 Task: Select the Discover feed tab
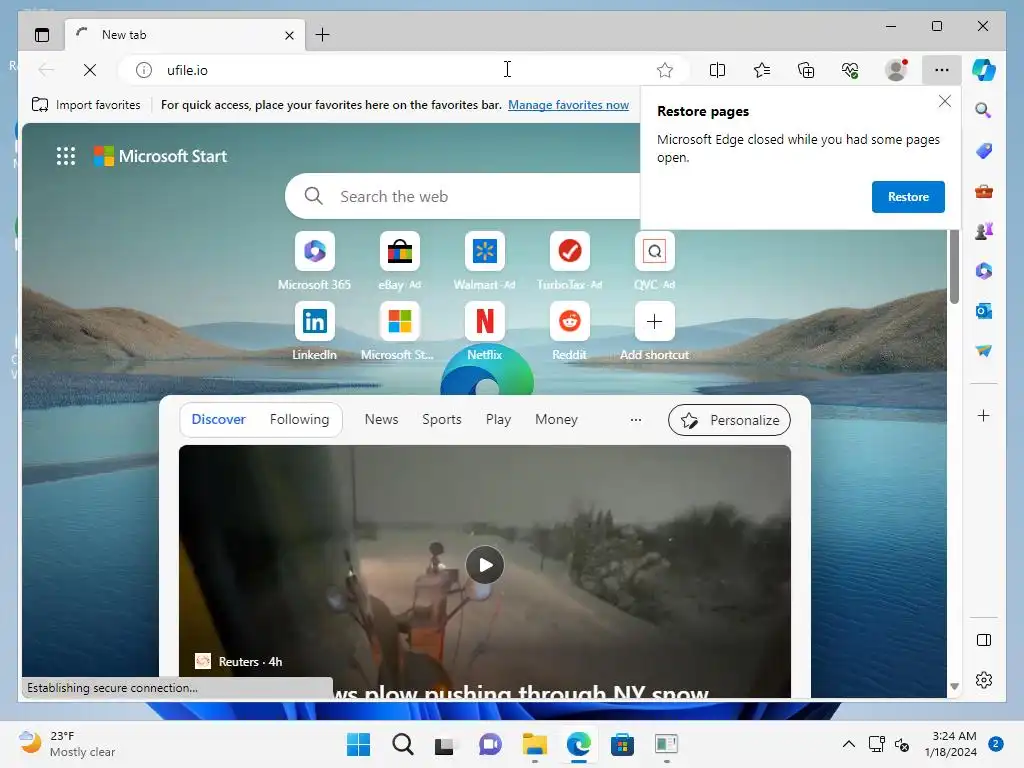point(218,419)
